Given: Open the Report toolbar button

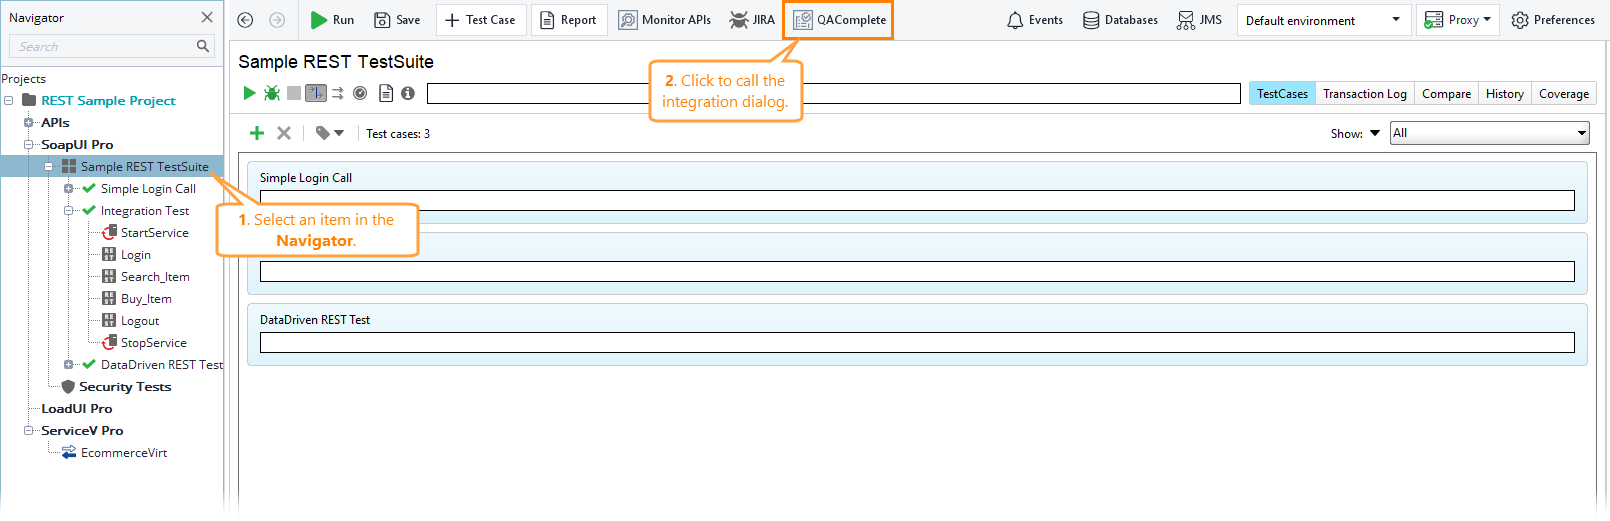Looking at the screenshot, I should [x=568, y=20].
